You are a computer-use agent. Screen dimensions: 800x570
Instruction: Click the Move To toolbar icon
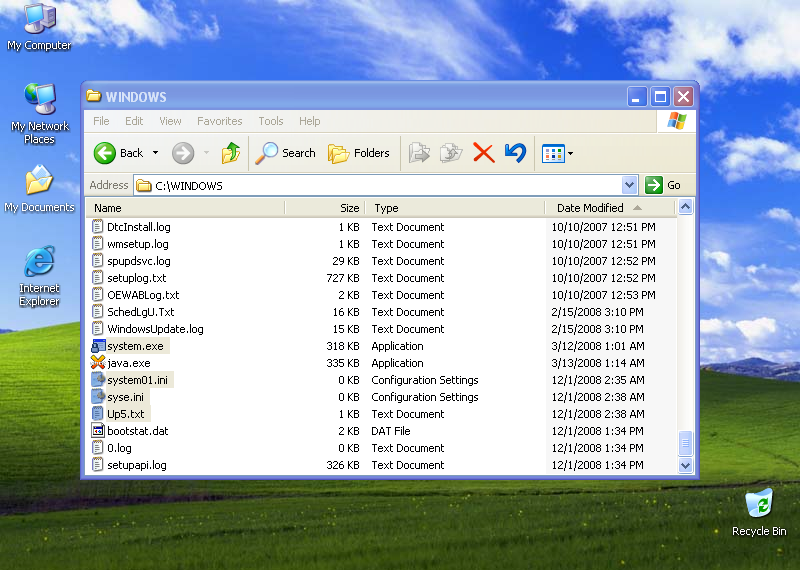pos(419,153)
